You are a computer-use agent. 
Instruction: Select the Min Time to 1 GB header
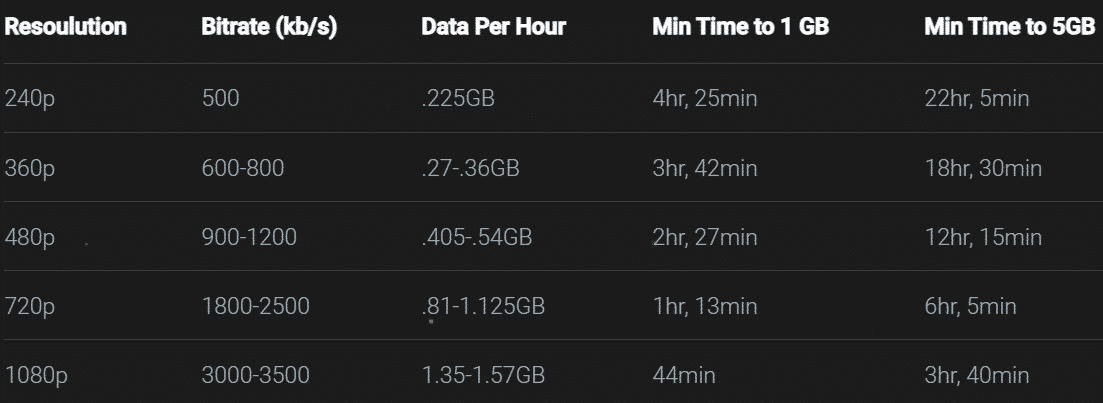pos(741,27)
